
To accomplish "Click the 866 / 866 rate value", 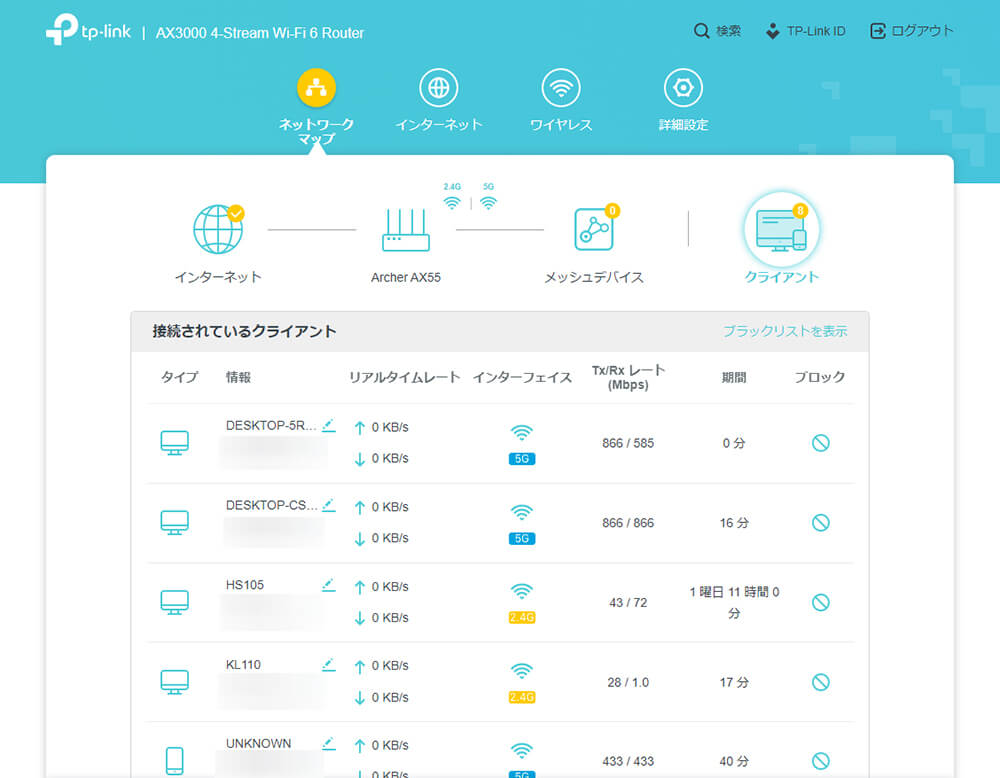I will (x=628, y=522).
